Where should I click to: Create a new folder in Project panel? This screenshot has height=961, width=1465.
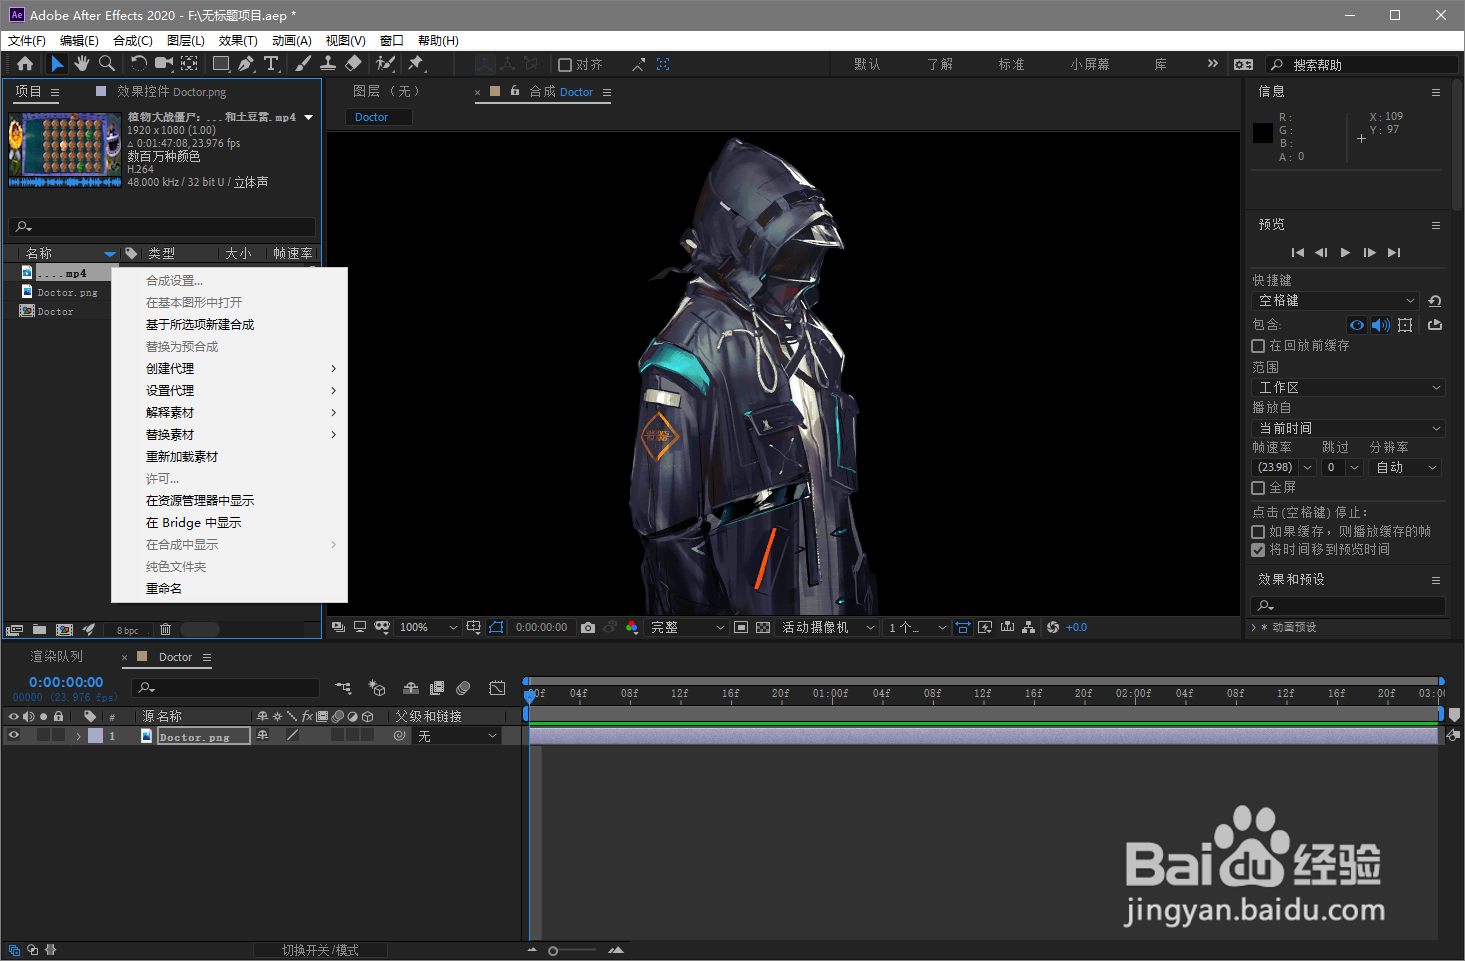[x=39, y=630]
